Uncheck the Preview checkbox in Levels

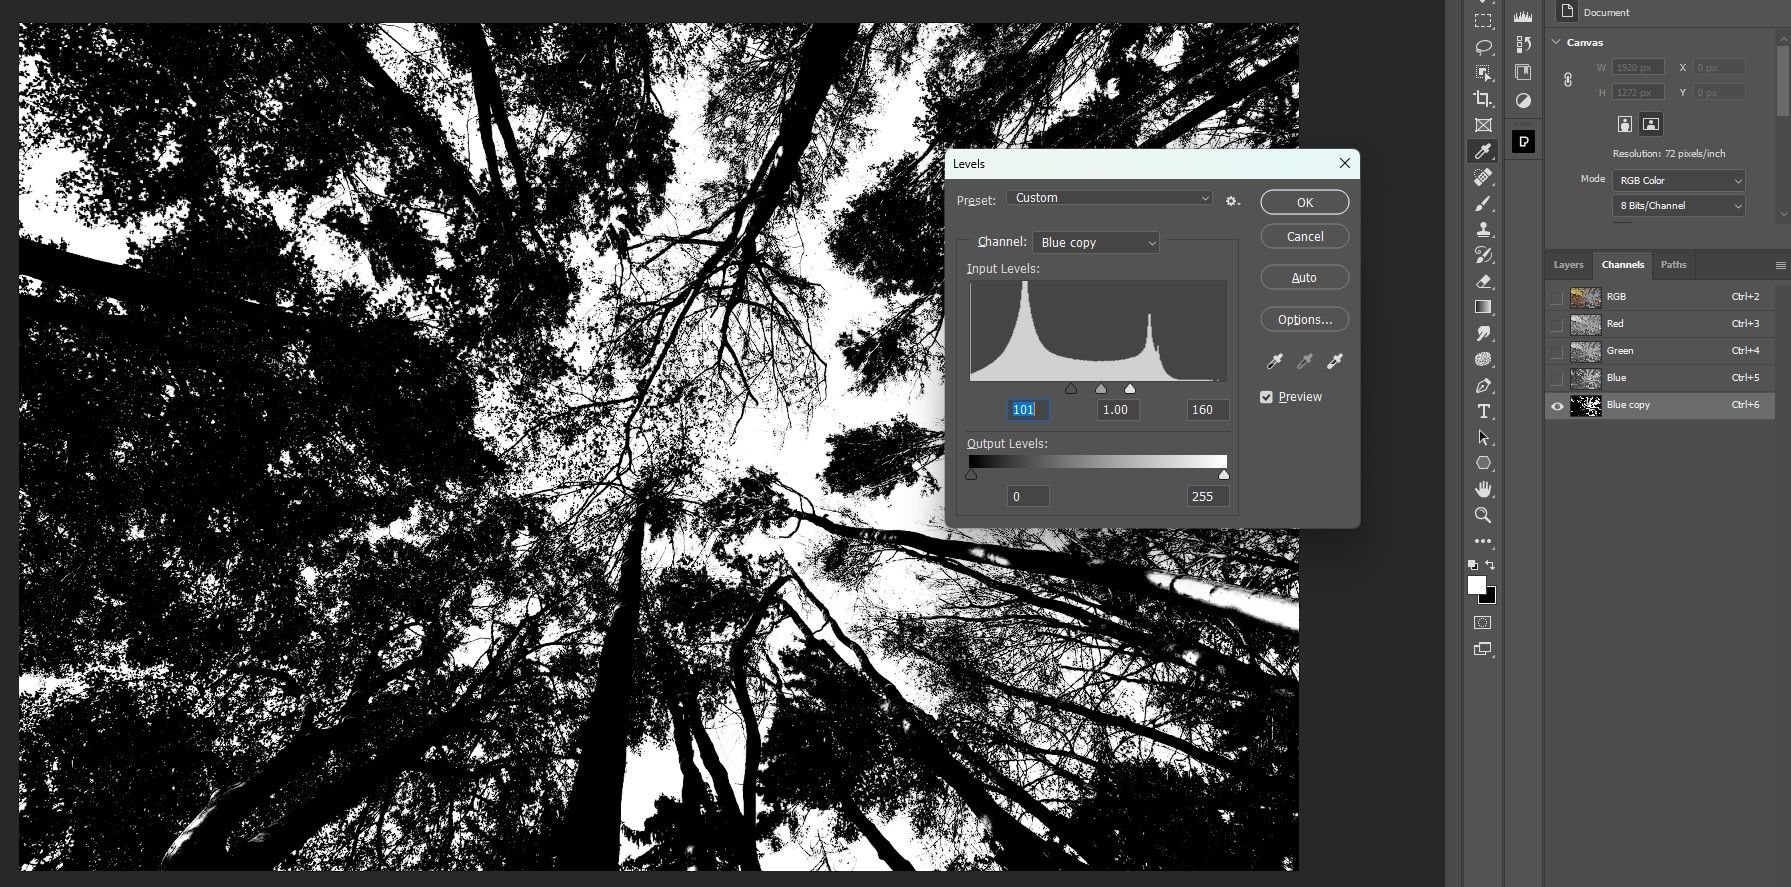click(1266, 397)
